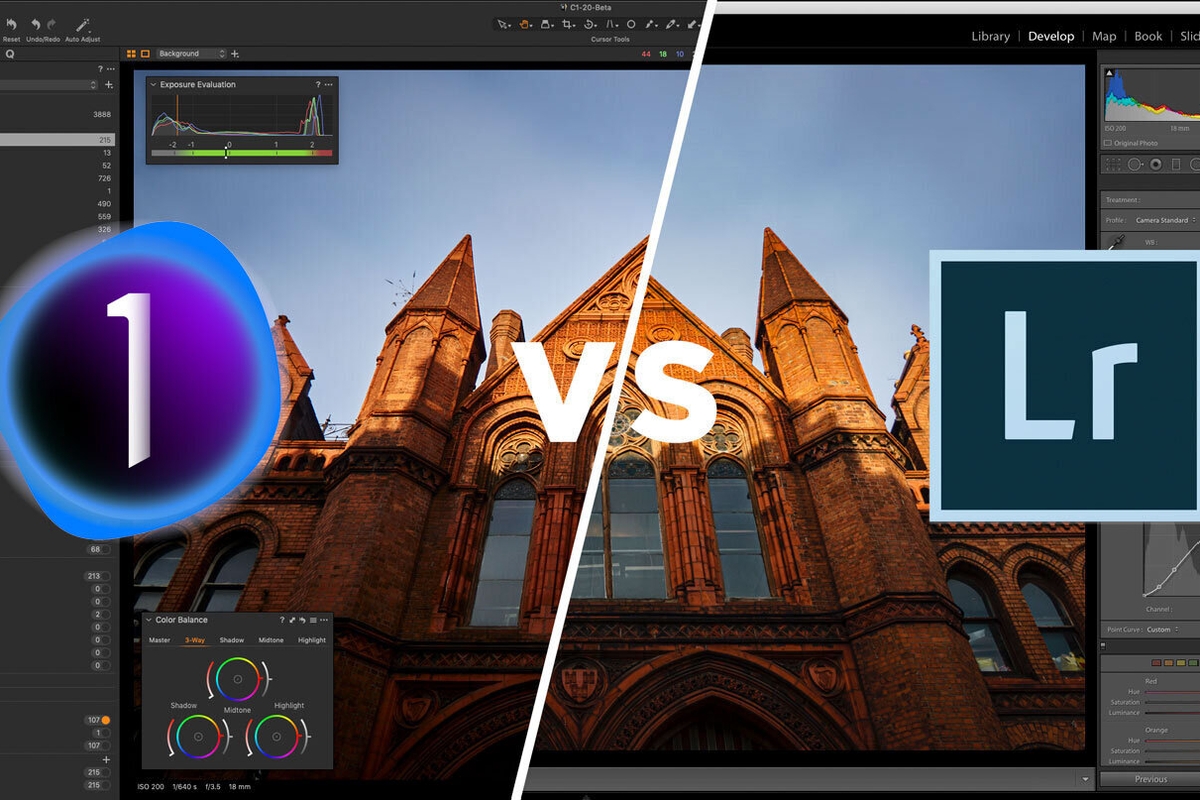Open the Background layer dropdown
The image size is (1200, 800).
click(x=190, y=54)
